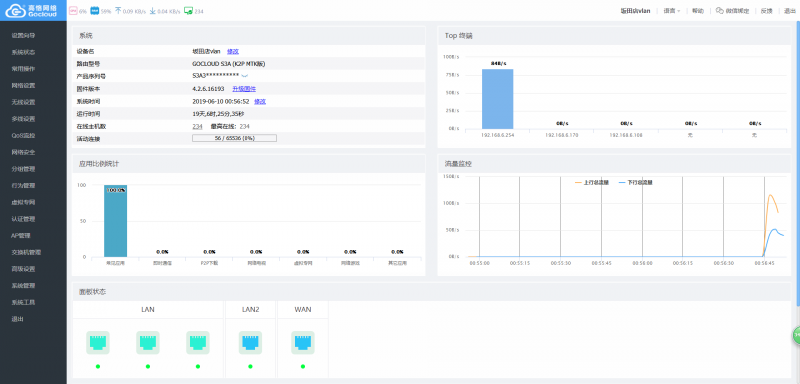Open QoS monitoring in the sidebar
This screenshot has width=800, height=384.
coord(23,136)
